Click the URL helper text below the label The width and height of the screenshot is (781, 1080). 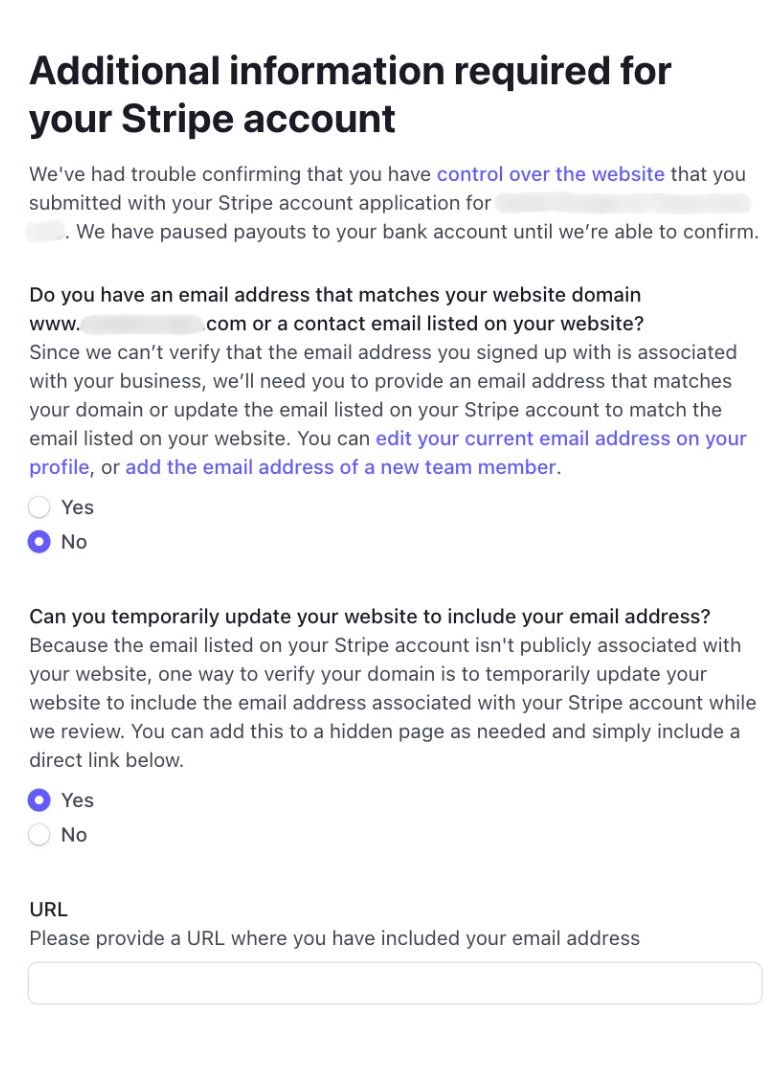click(335, 938)
